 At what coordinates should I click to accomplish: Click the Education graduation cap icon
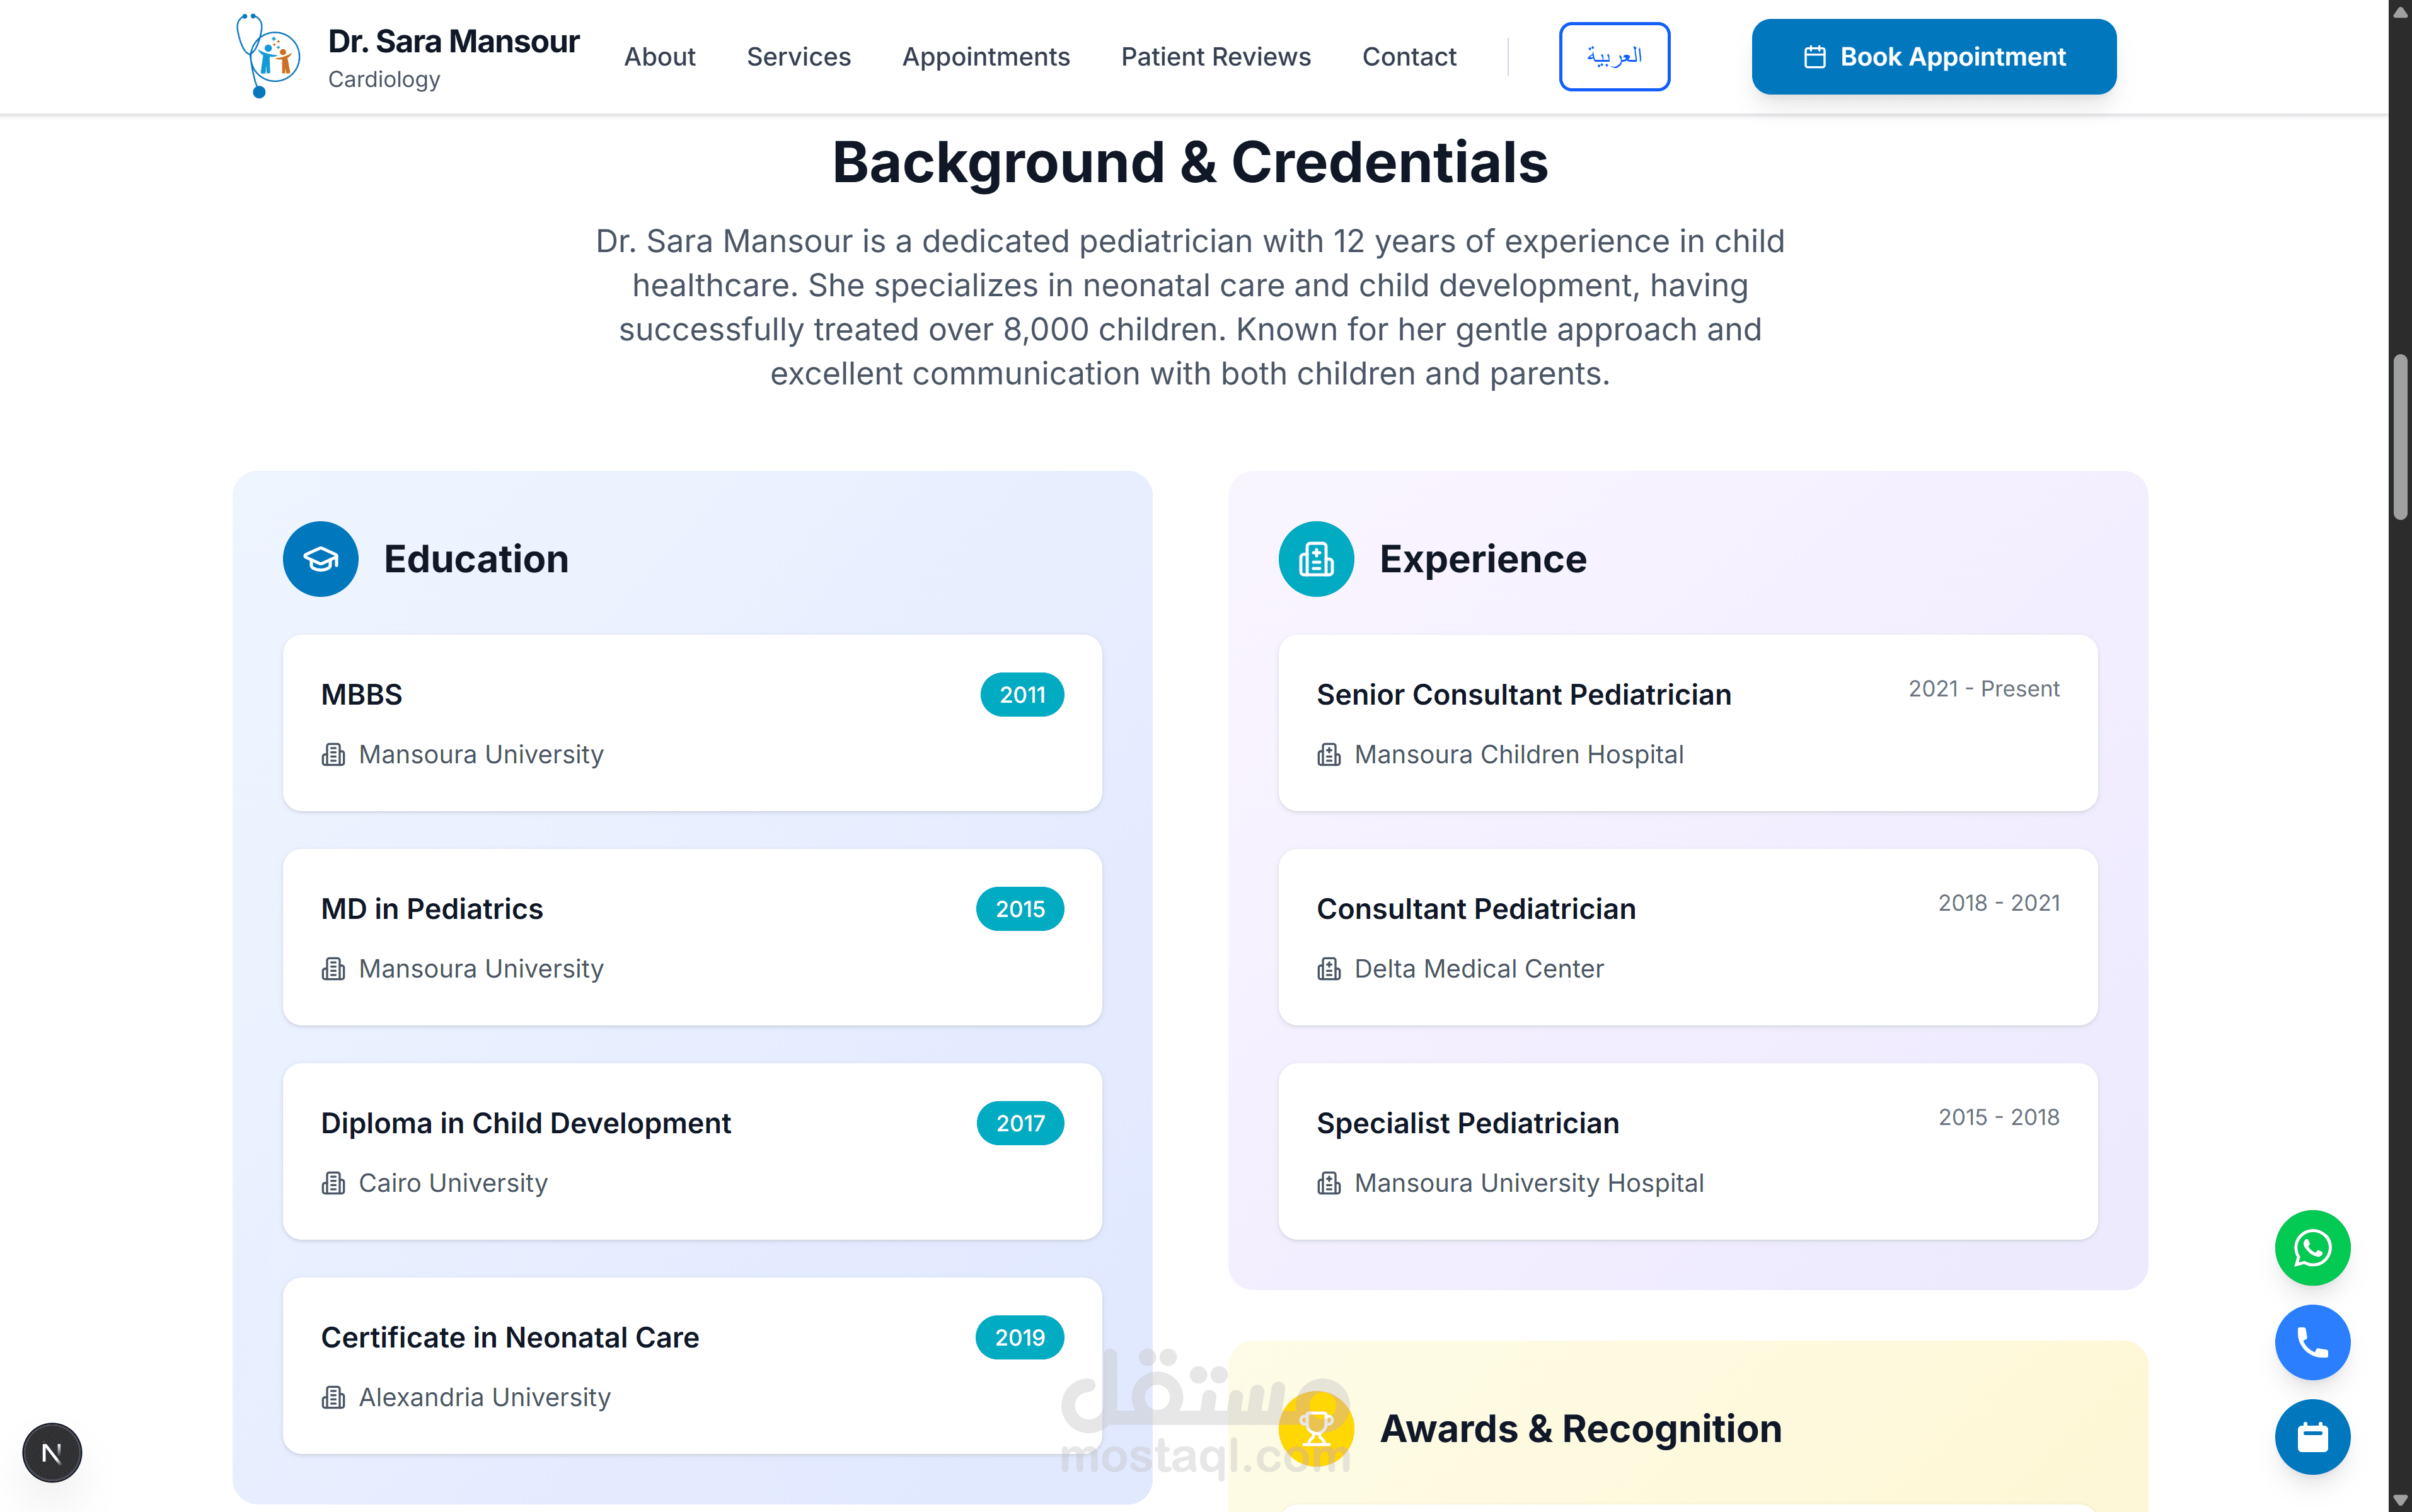point(320,559)
